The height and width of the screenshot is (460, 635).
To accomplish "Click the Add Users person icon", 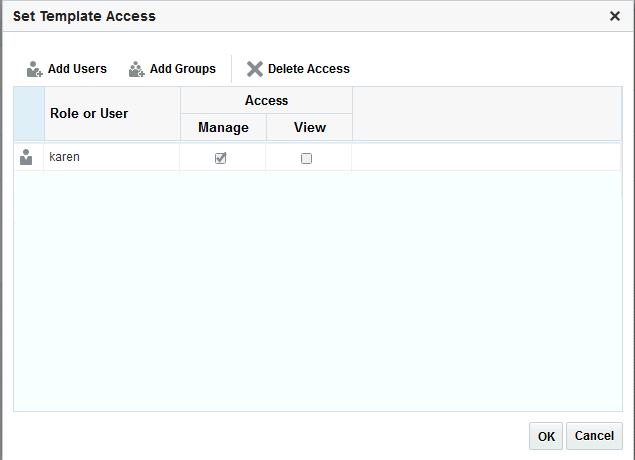I will [x=35, y=69].
